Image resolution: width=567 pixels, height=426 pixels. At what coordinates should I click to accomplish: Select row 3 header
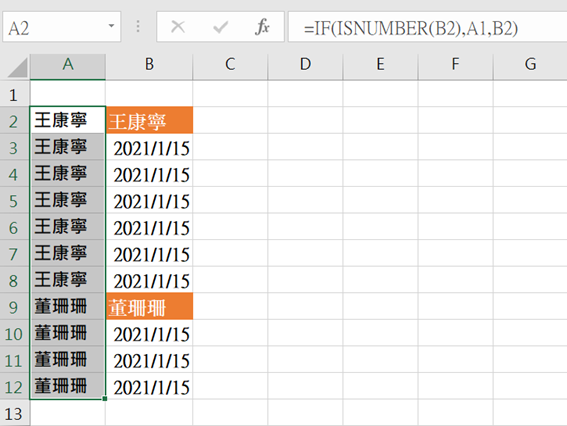[x=14, y=147]
